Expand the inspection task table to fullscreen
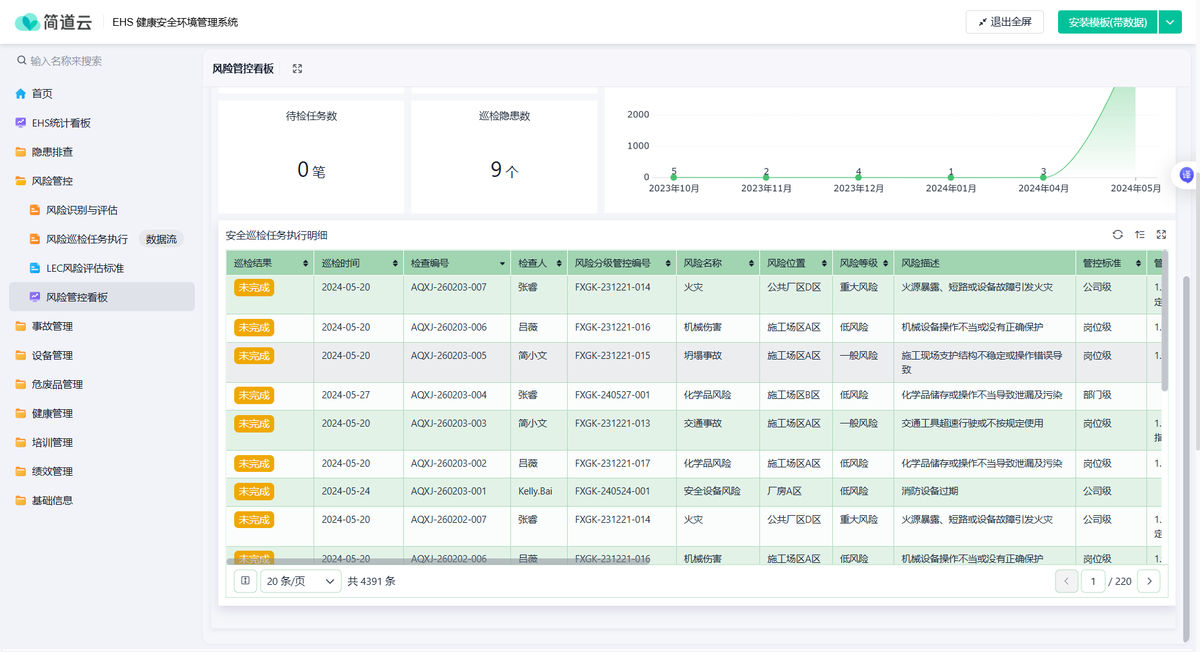Screen dimensions: 1200x652 pos(1161,235)
